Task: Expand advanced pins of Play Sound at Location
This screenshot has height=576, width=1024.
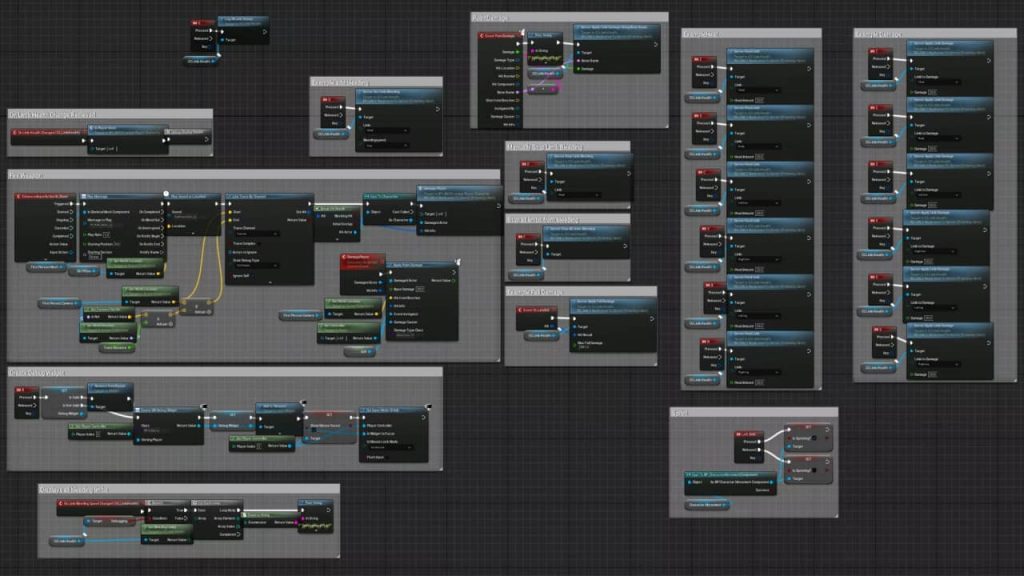Action: [x=193, y=233]
